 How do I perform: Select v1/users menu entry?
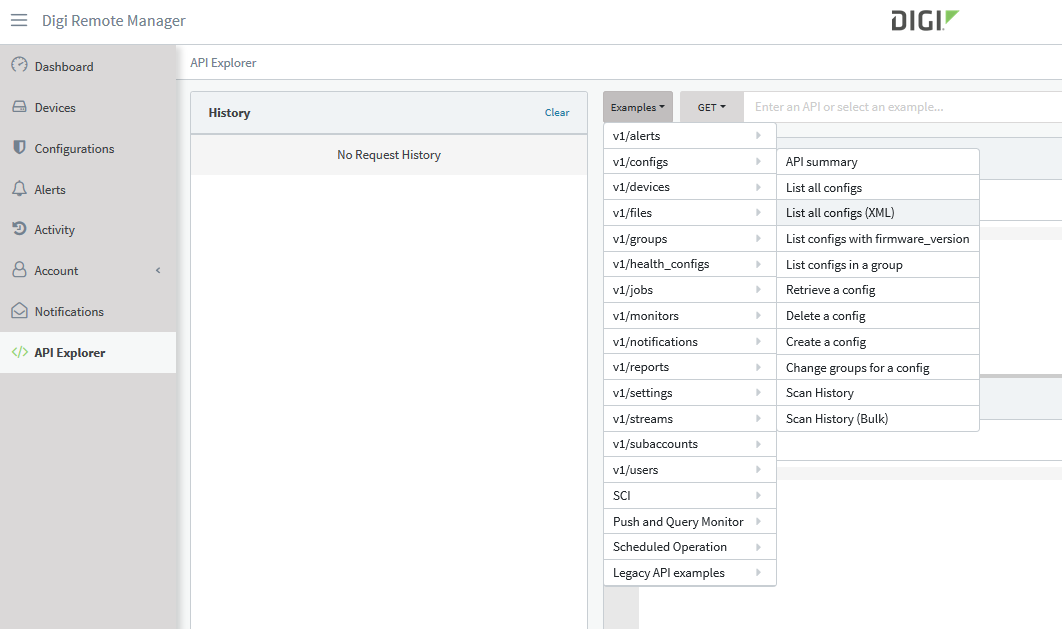[x=689, y=470]
